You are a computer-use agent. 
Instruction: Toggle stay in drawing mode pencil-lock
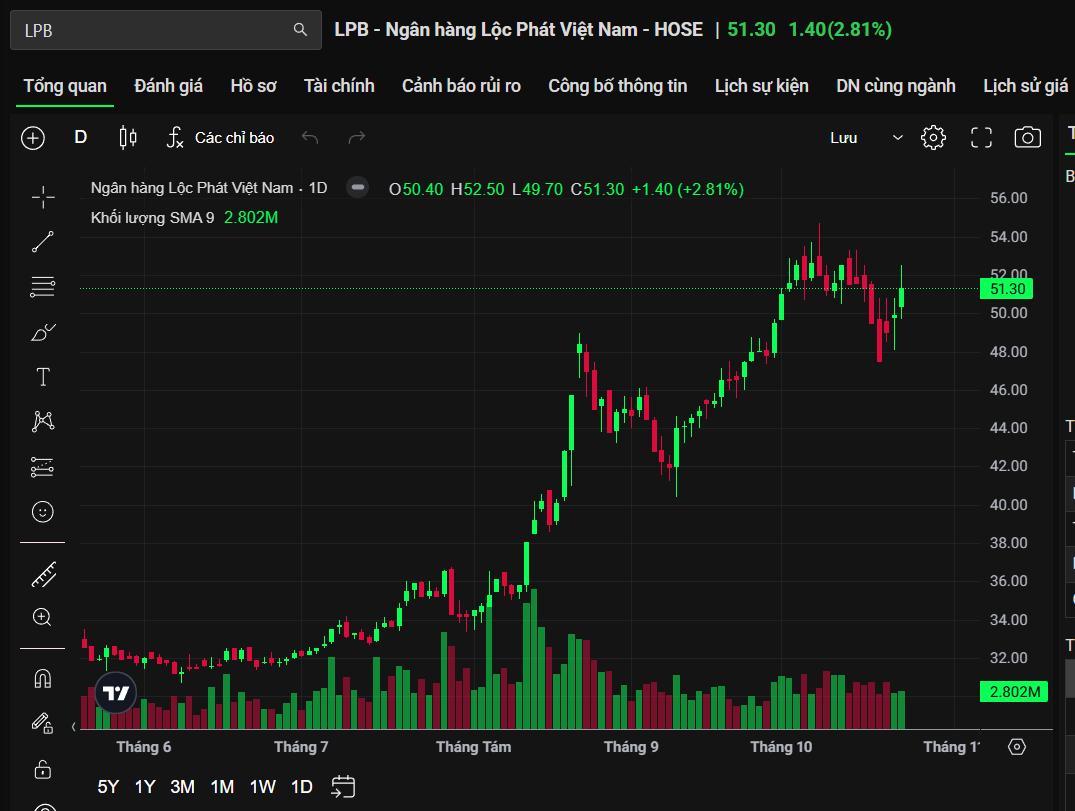click(x=43, y=722)
